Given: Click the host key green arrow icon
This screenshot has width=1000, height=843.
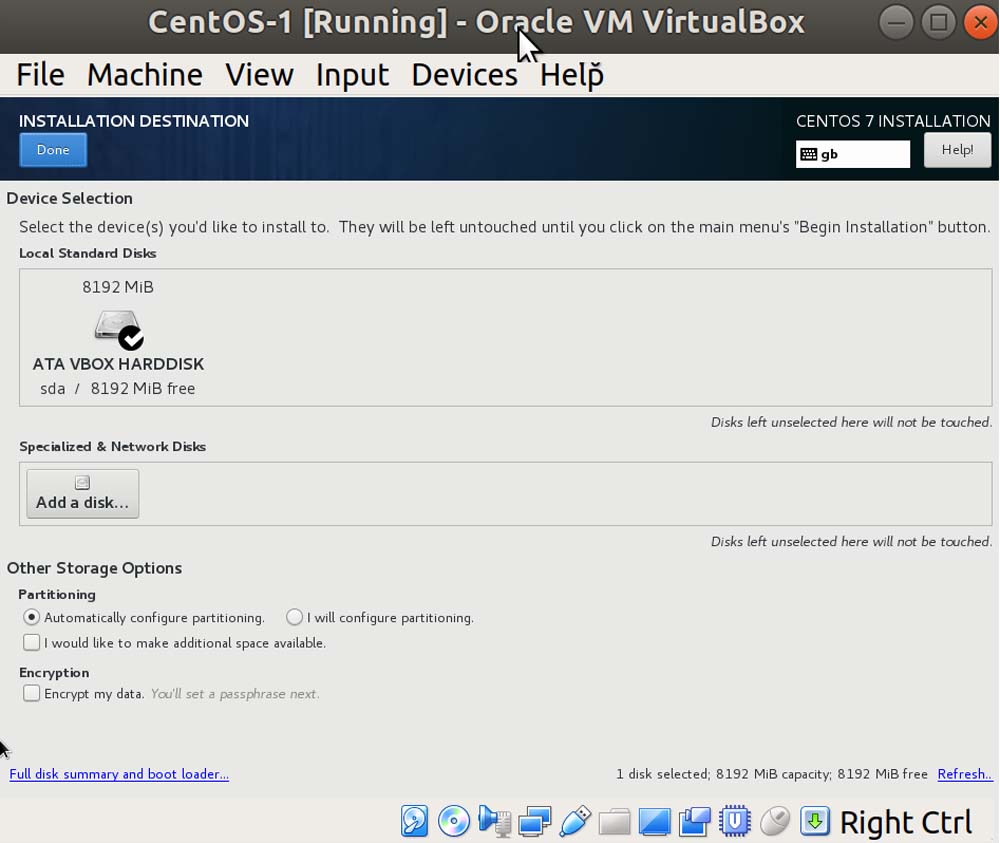Looking at the screenshot, I should tap(814, 821).
